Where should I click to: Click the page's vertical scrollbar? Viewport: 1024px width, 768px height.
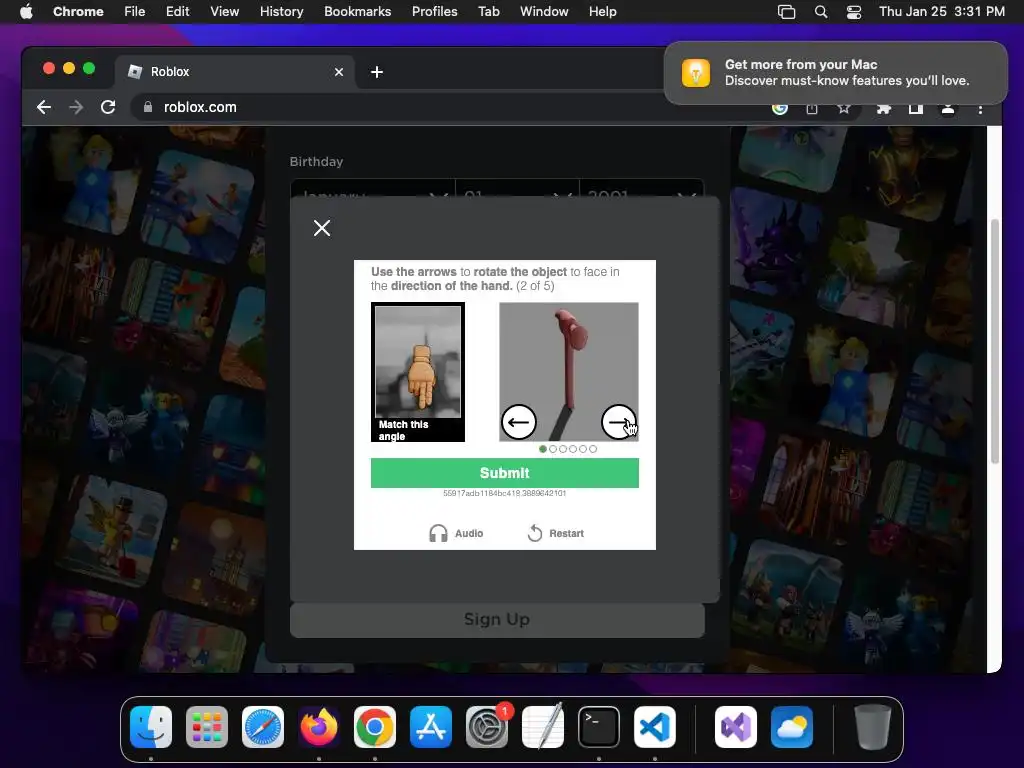click(x=995, y=341)
